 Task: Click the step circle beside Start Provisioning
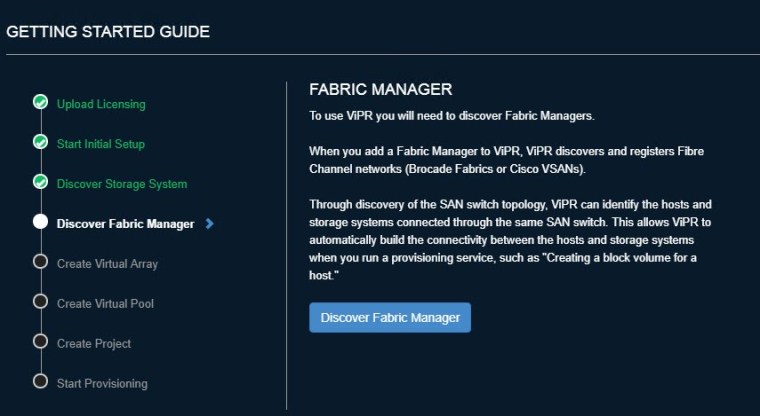(x=40, y=381)
